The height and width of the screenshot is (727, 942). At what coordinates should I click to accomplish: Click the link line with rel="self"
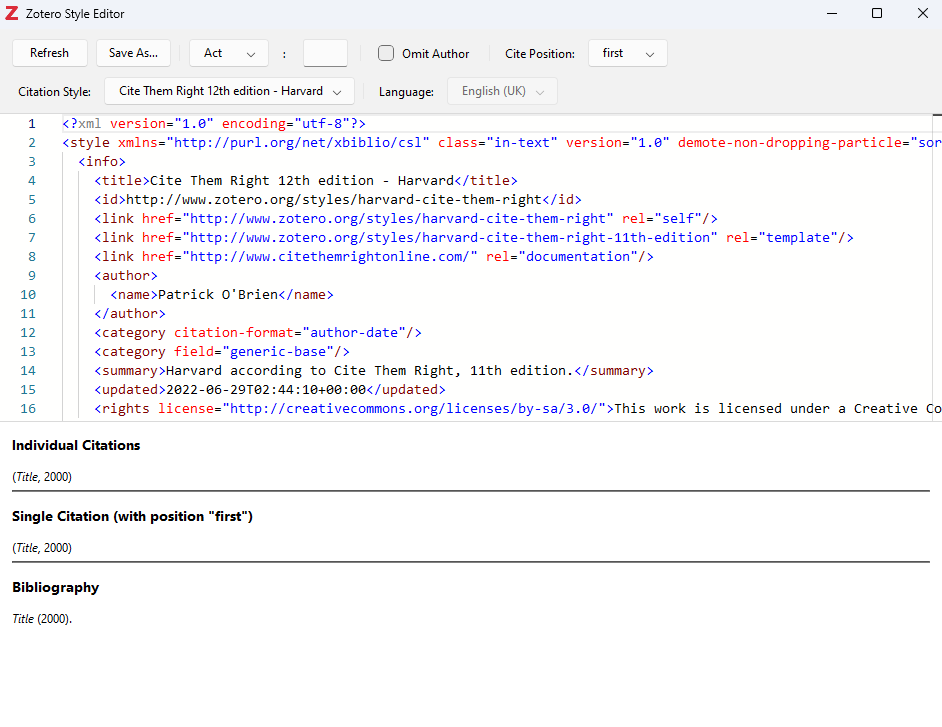tap(406, 219)
